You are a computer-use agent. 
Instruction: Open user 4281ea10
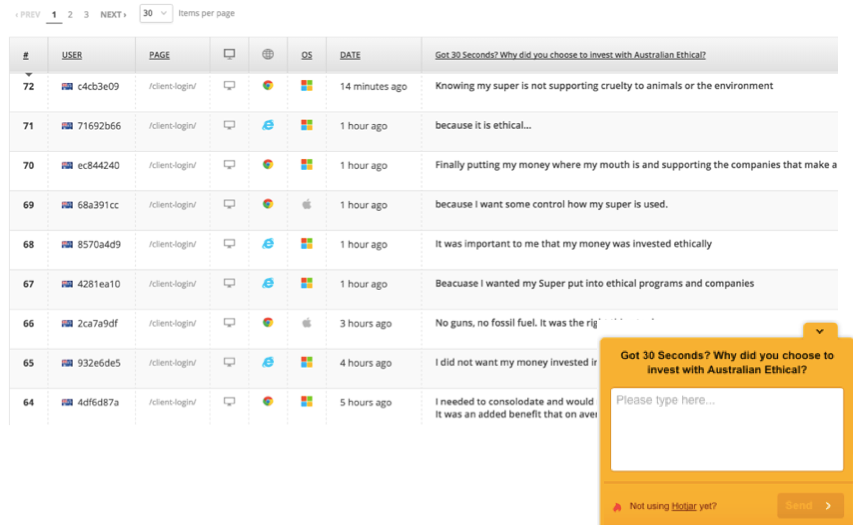pos(99,284)
